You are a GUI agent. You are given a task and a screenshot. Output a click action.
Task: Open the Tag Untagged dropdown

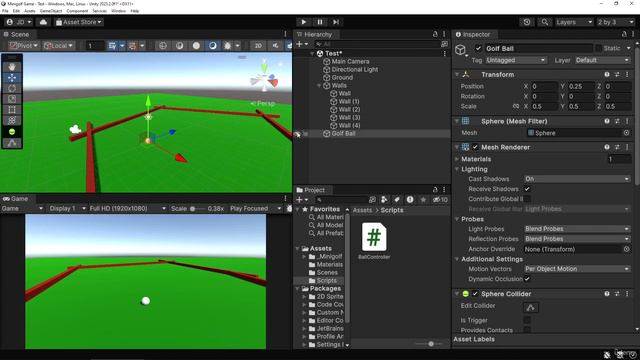[516, 60]
